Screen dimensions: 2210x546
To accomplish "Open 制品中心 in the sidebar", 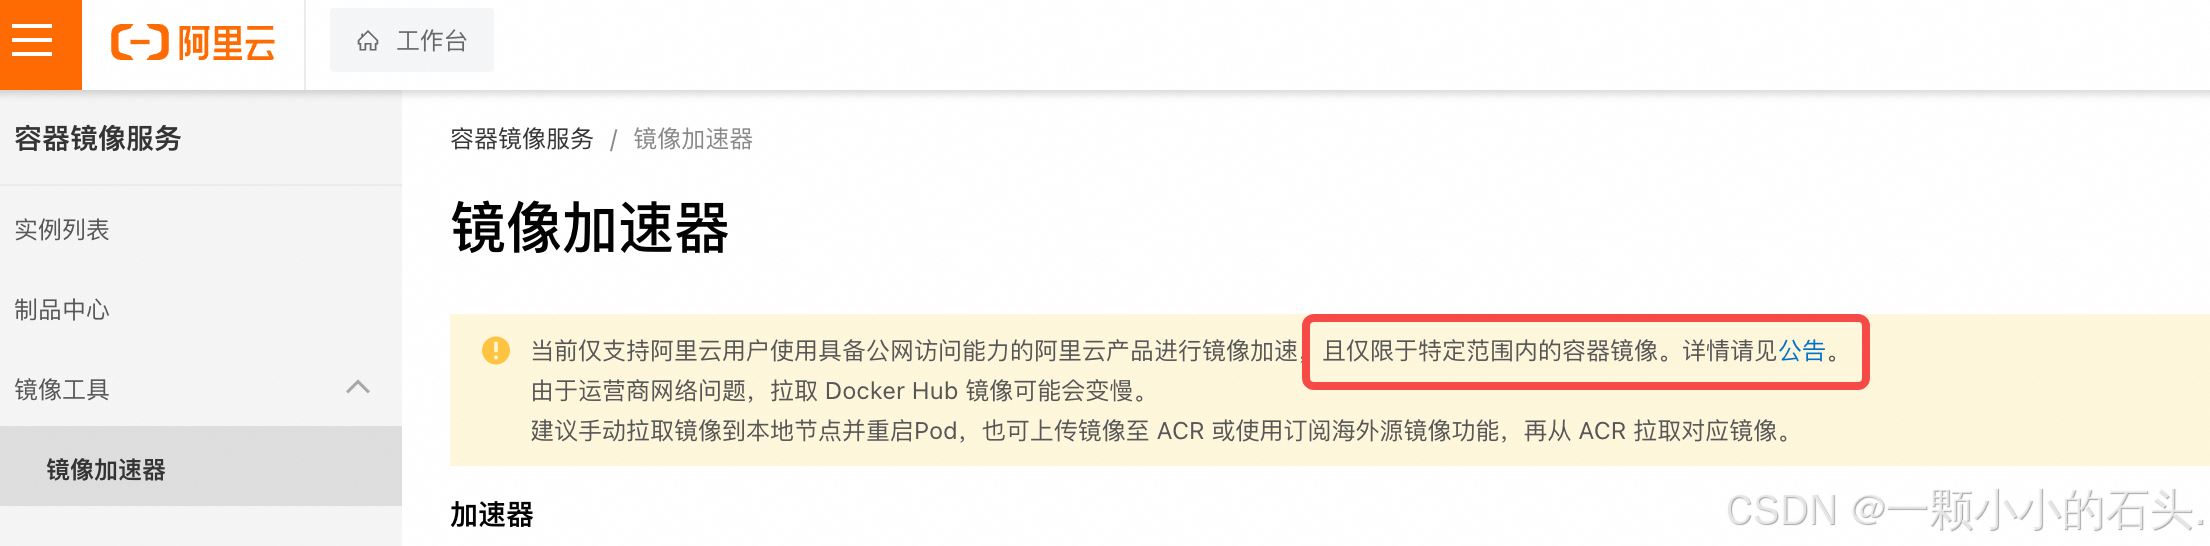I will tap(200, 309).
